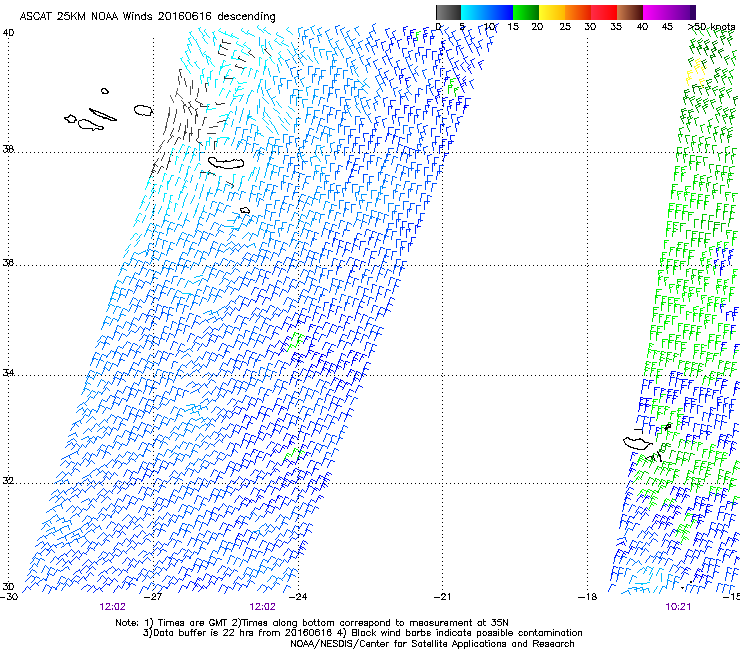Image resolution: width=740 pixels, height=650 pixels.
Task: Click the '10:21' swath time label
Action: 678,607
